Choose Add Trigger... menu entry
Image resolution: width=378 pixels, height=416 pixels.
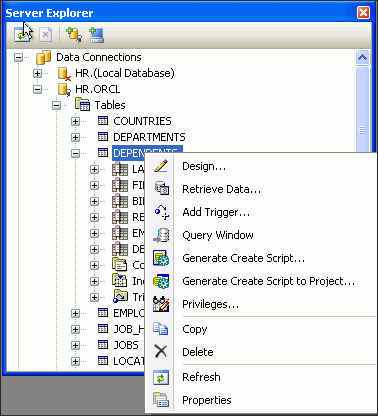click(260, 212)
